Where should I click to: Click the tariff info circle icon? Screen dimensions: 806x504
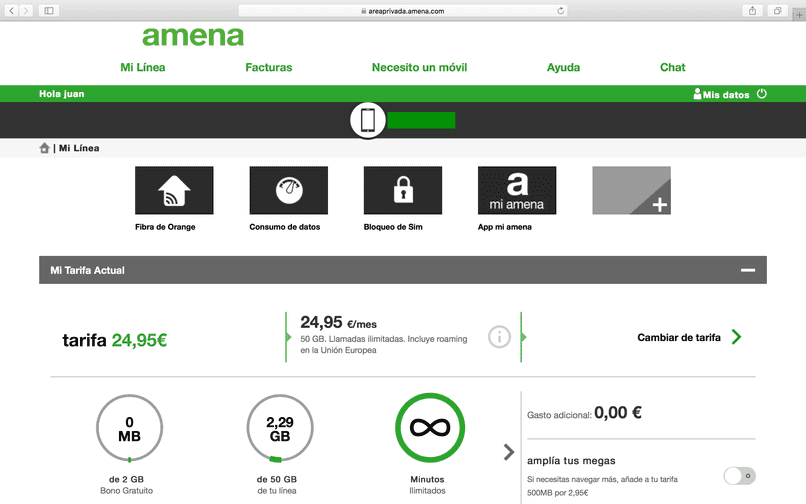[500, 337]
